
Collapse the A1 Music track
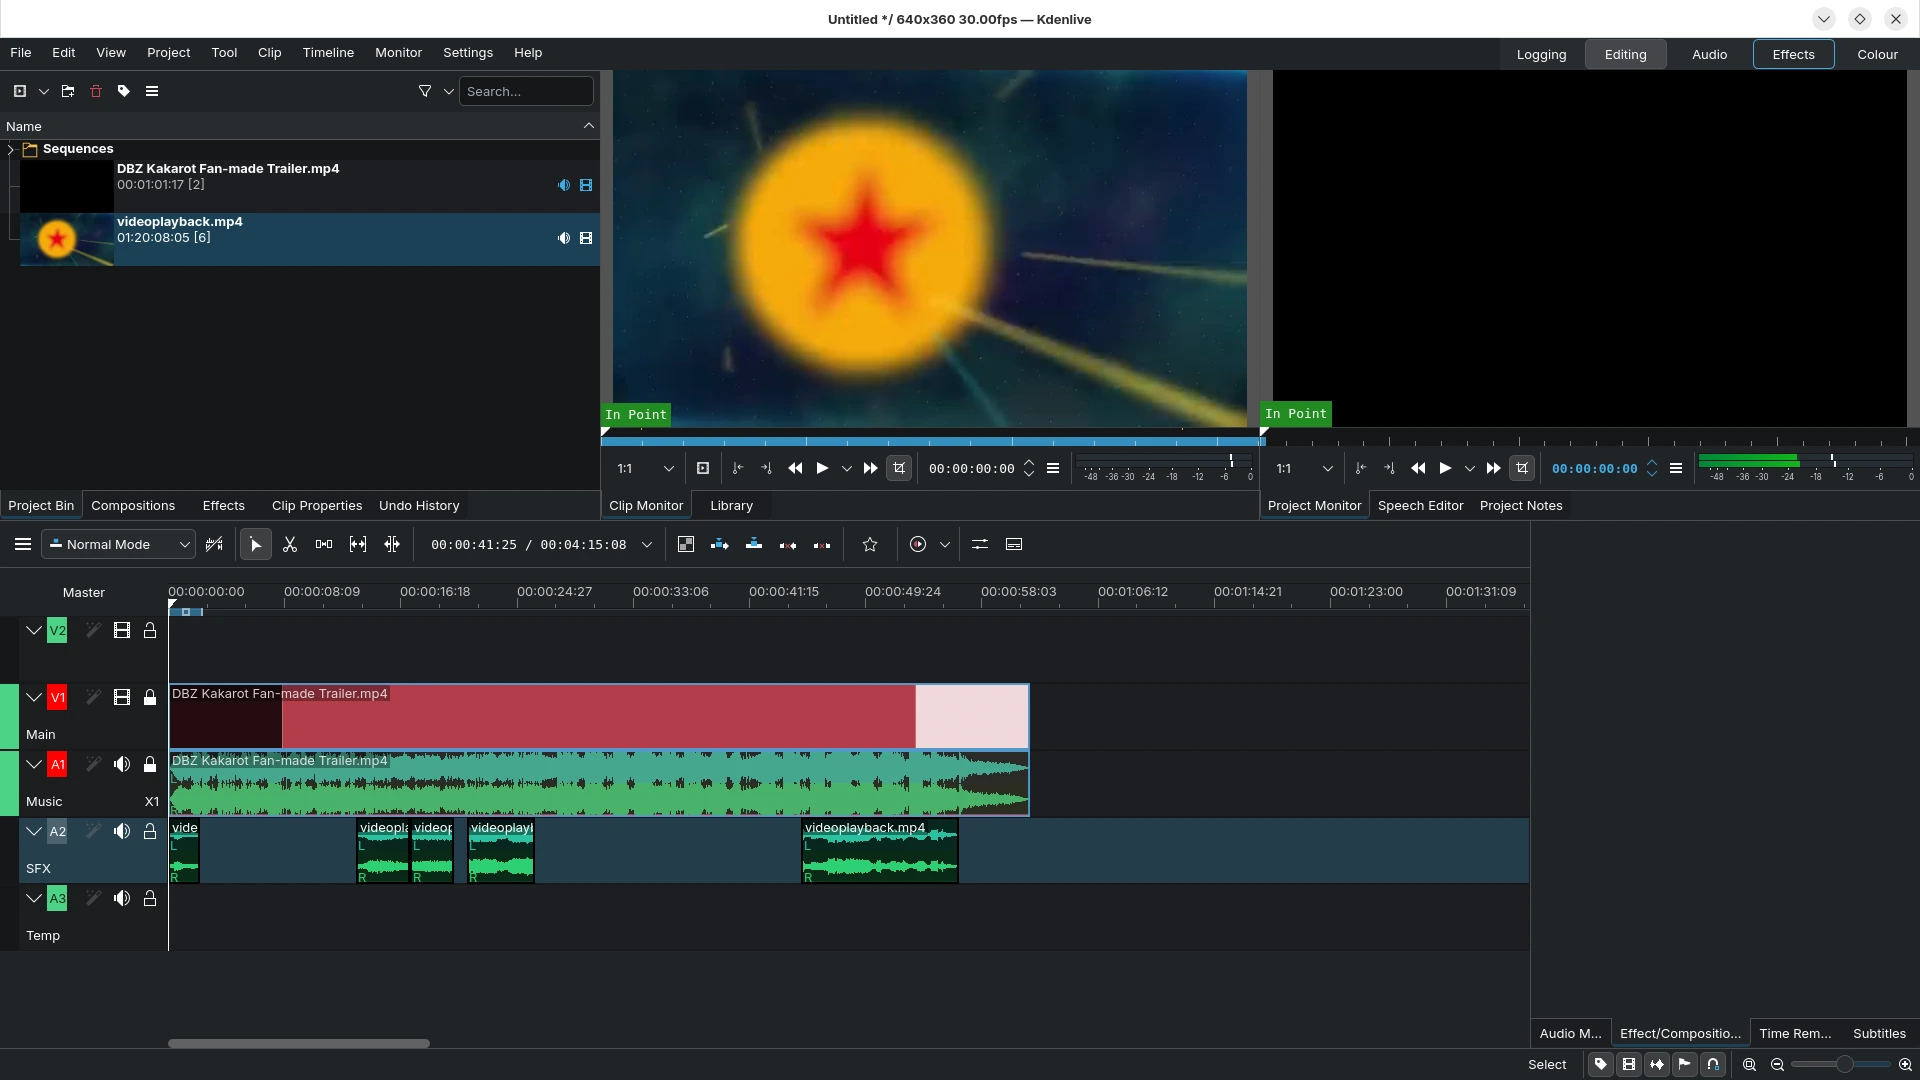34,765
